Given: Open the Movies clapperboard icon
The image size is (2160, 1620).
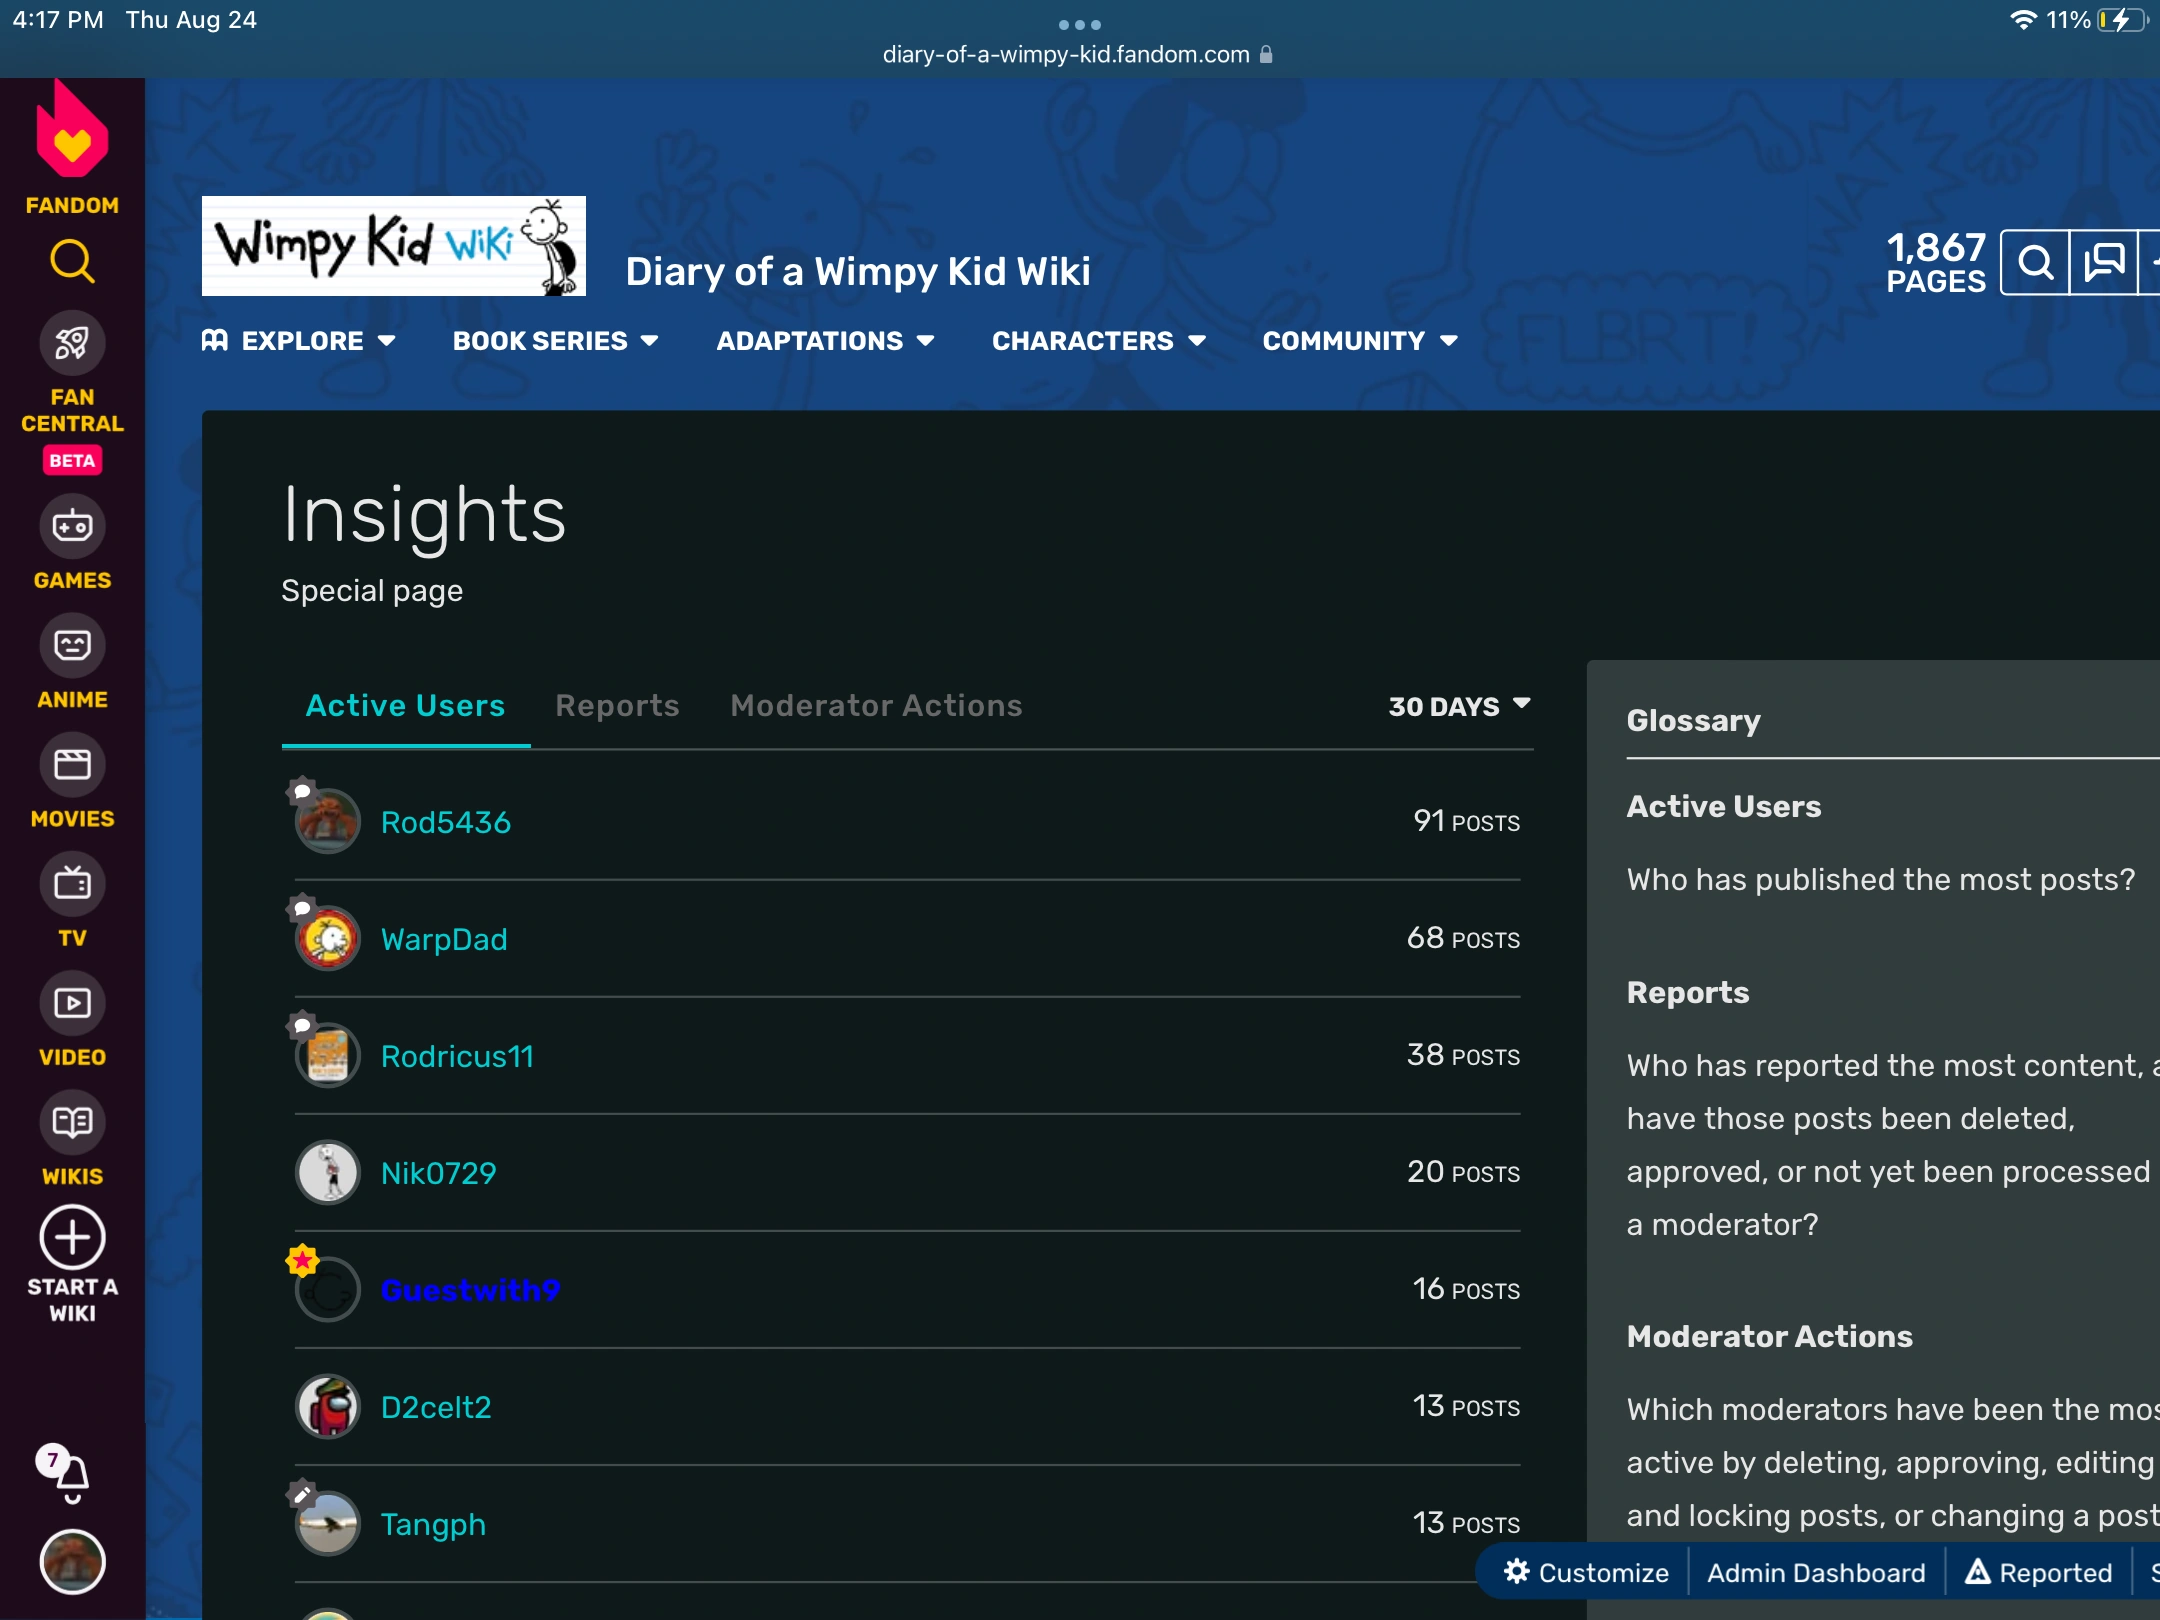Looking at the screenshot, I should coord(72,765).
